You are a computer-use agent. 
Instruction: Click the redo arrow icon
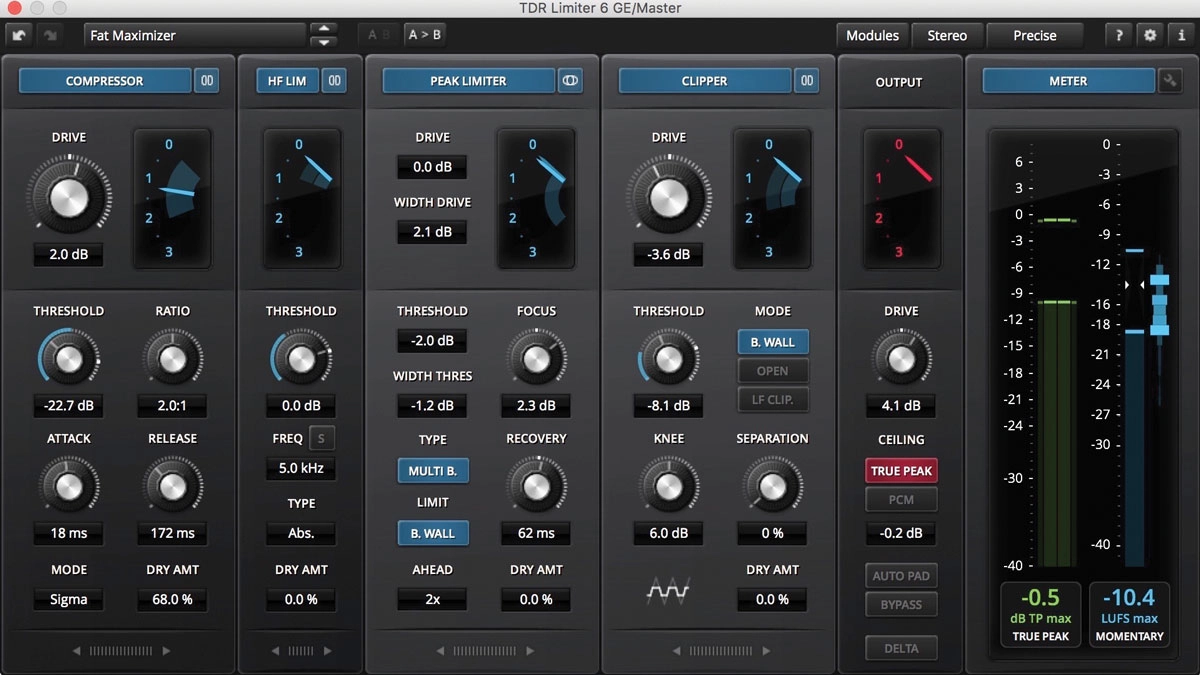point(50,35)
